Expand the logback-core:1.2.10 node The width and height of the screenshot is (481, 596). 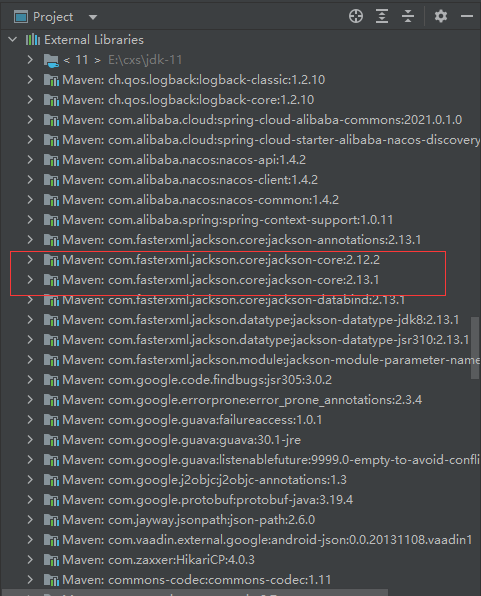click(30, 100)
